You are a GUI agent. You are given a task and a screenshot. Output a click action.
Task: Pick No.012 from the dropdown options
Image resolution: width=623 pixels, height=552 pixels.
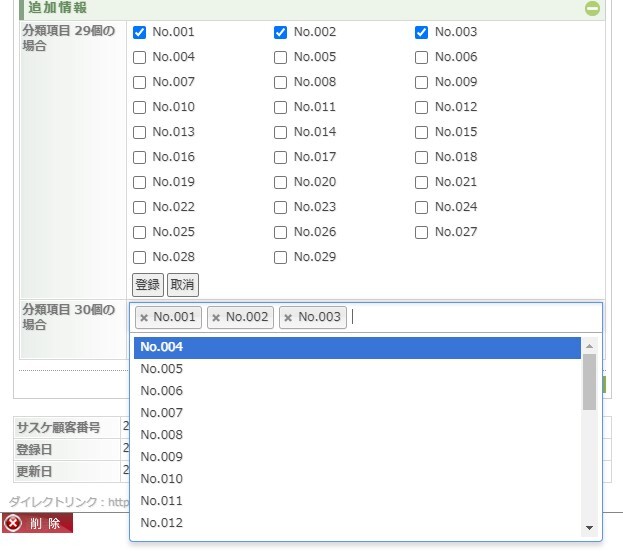tap(355, 523)
